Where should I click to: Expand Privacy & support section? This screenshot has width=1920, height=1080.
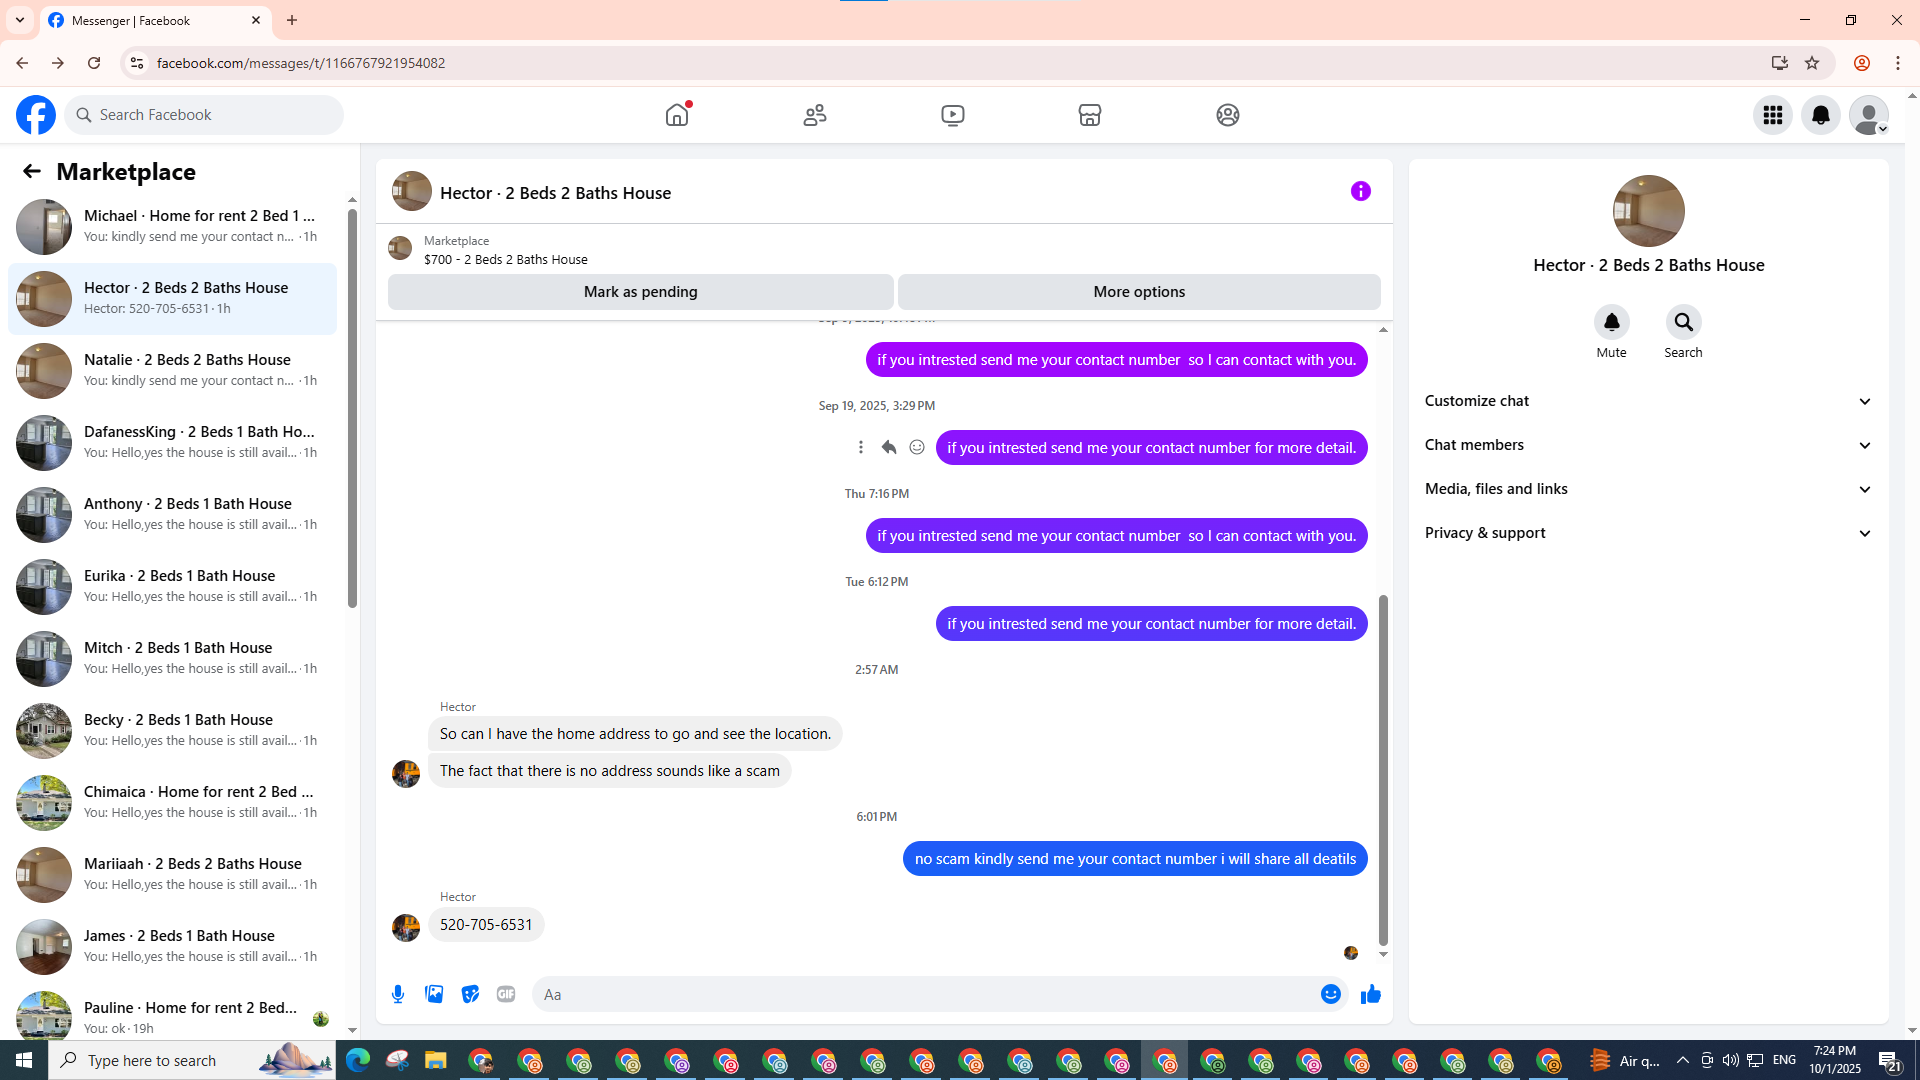click(x=1649, y=533)
